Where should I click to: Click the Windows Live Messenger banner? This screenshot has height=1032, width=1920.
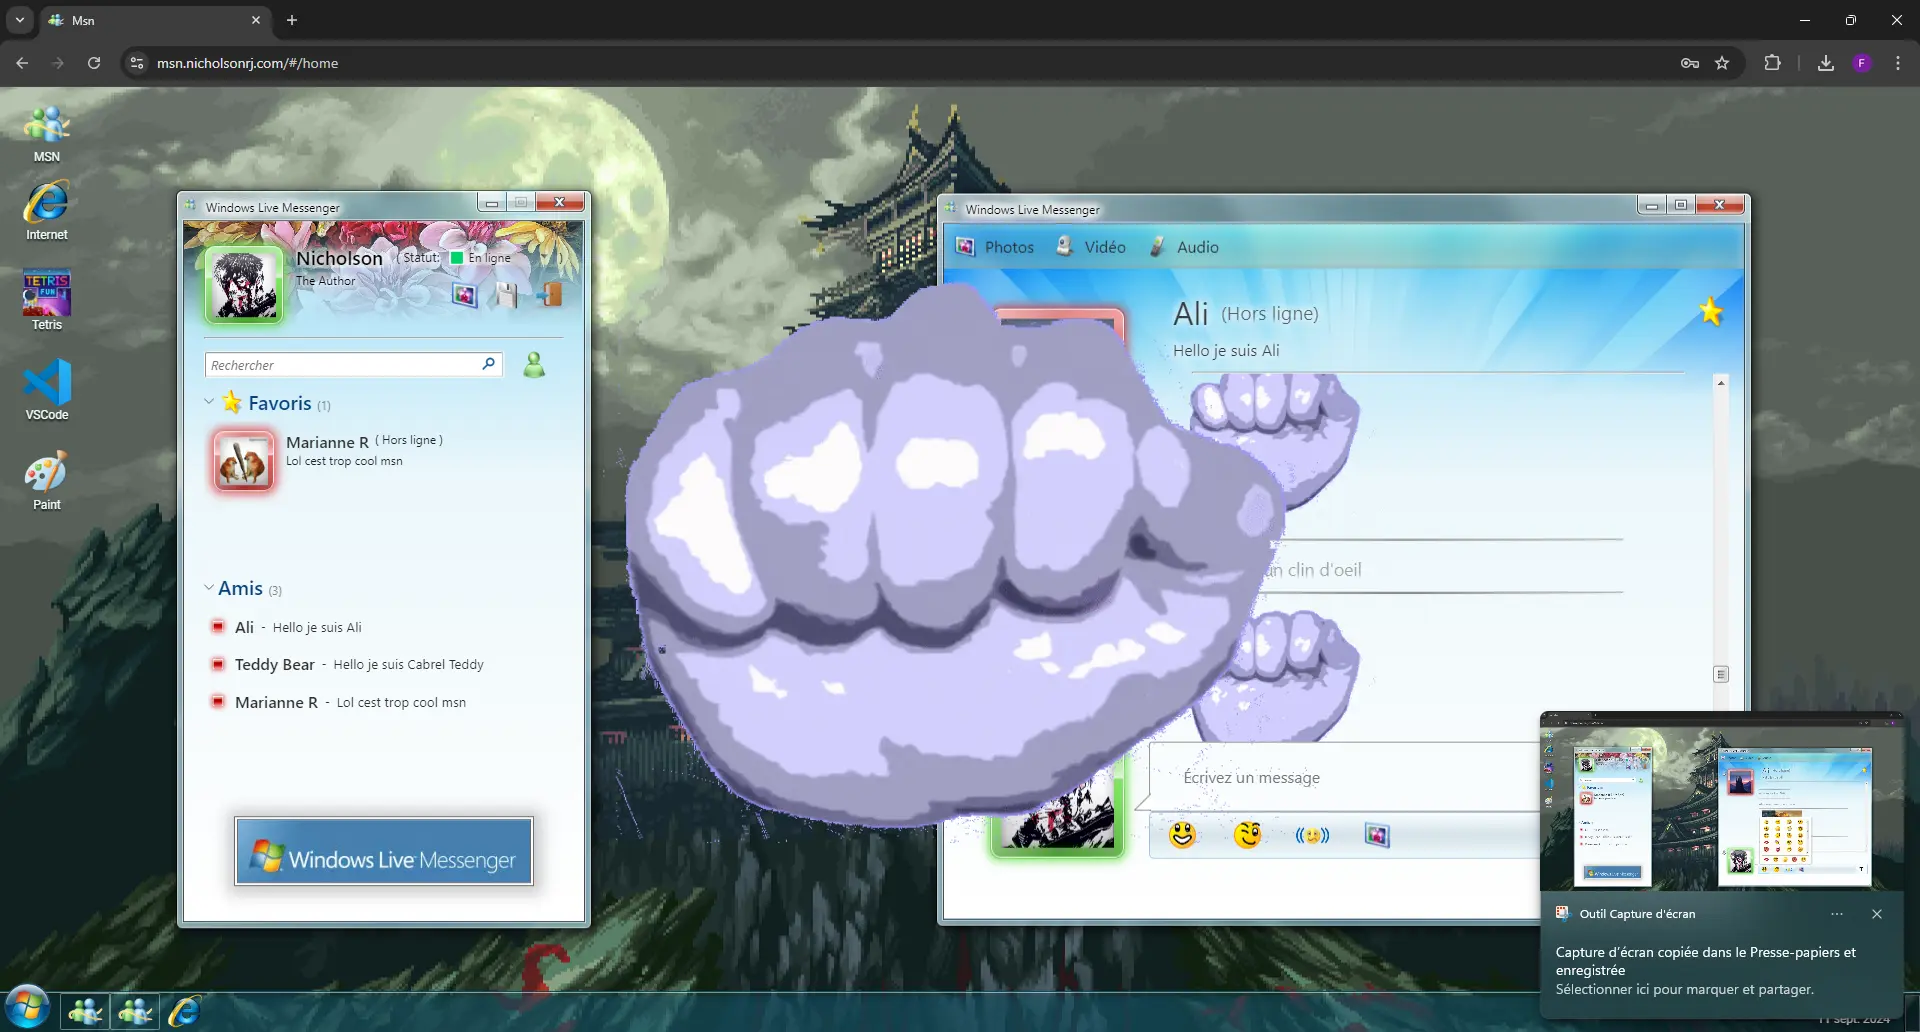tap(384, 852)
